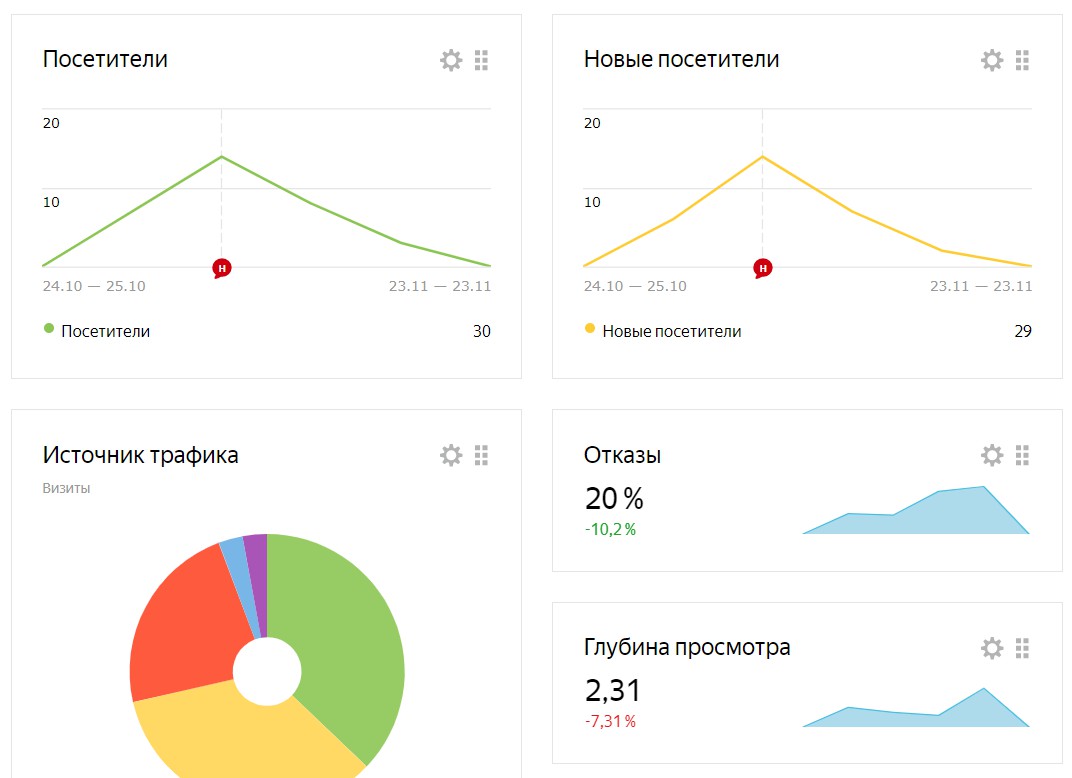Screen dimensions: 1072x778
Task: Click red note marker on Посетители chart
Action: pyautogui.click(x=222, y=268)
